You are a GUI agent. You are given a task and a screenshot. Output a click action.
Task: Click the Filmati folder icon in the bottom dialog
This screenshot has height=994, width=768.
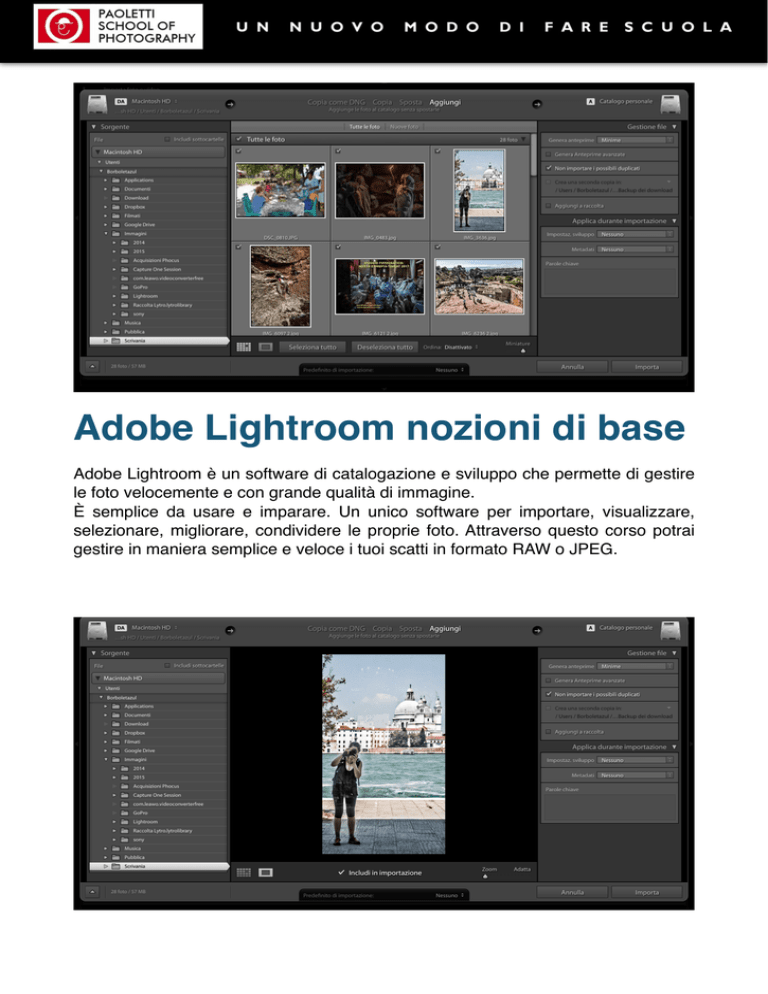(x=116, y=742)
